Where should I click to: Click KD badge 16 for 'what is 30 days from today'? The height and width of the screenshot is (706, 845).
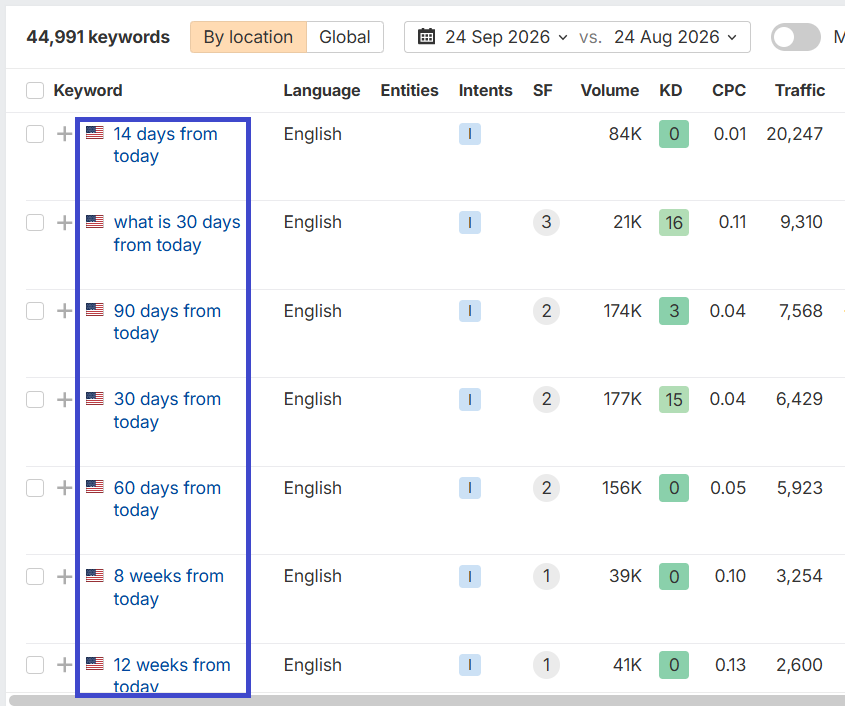click(x=674, y=222)
